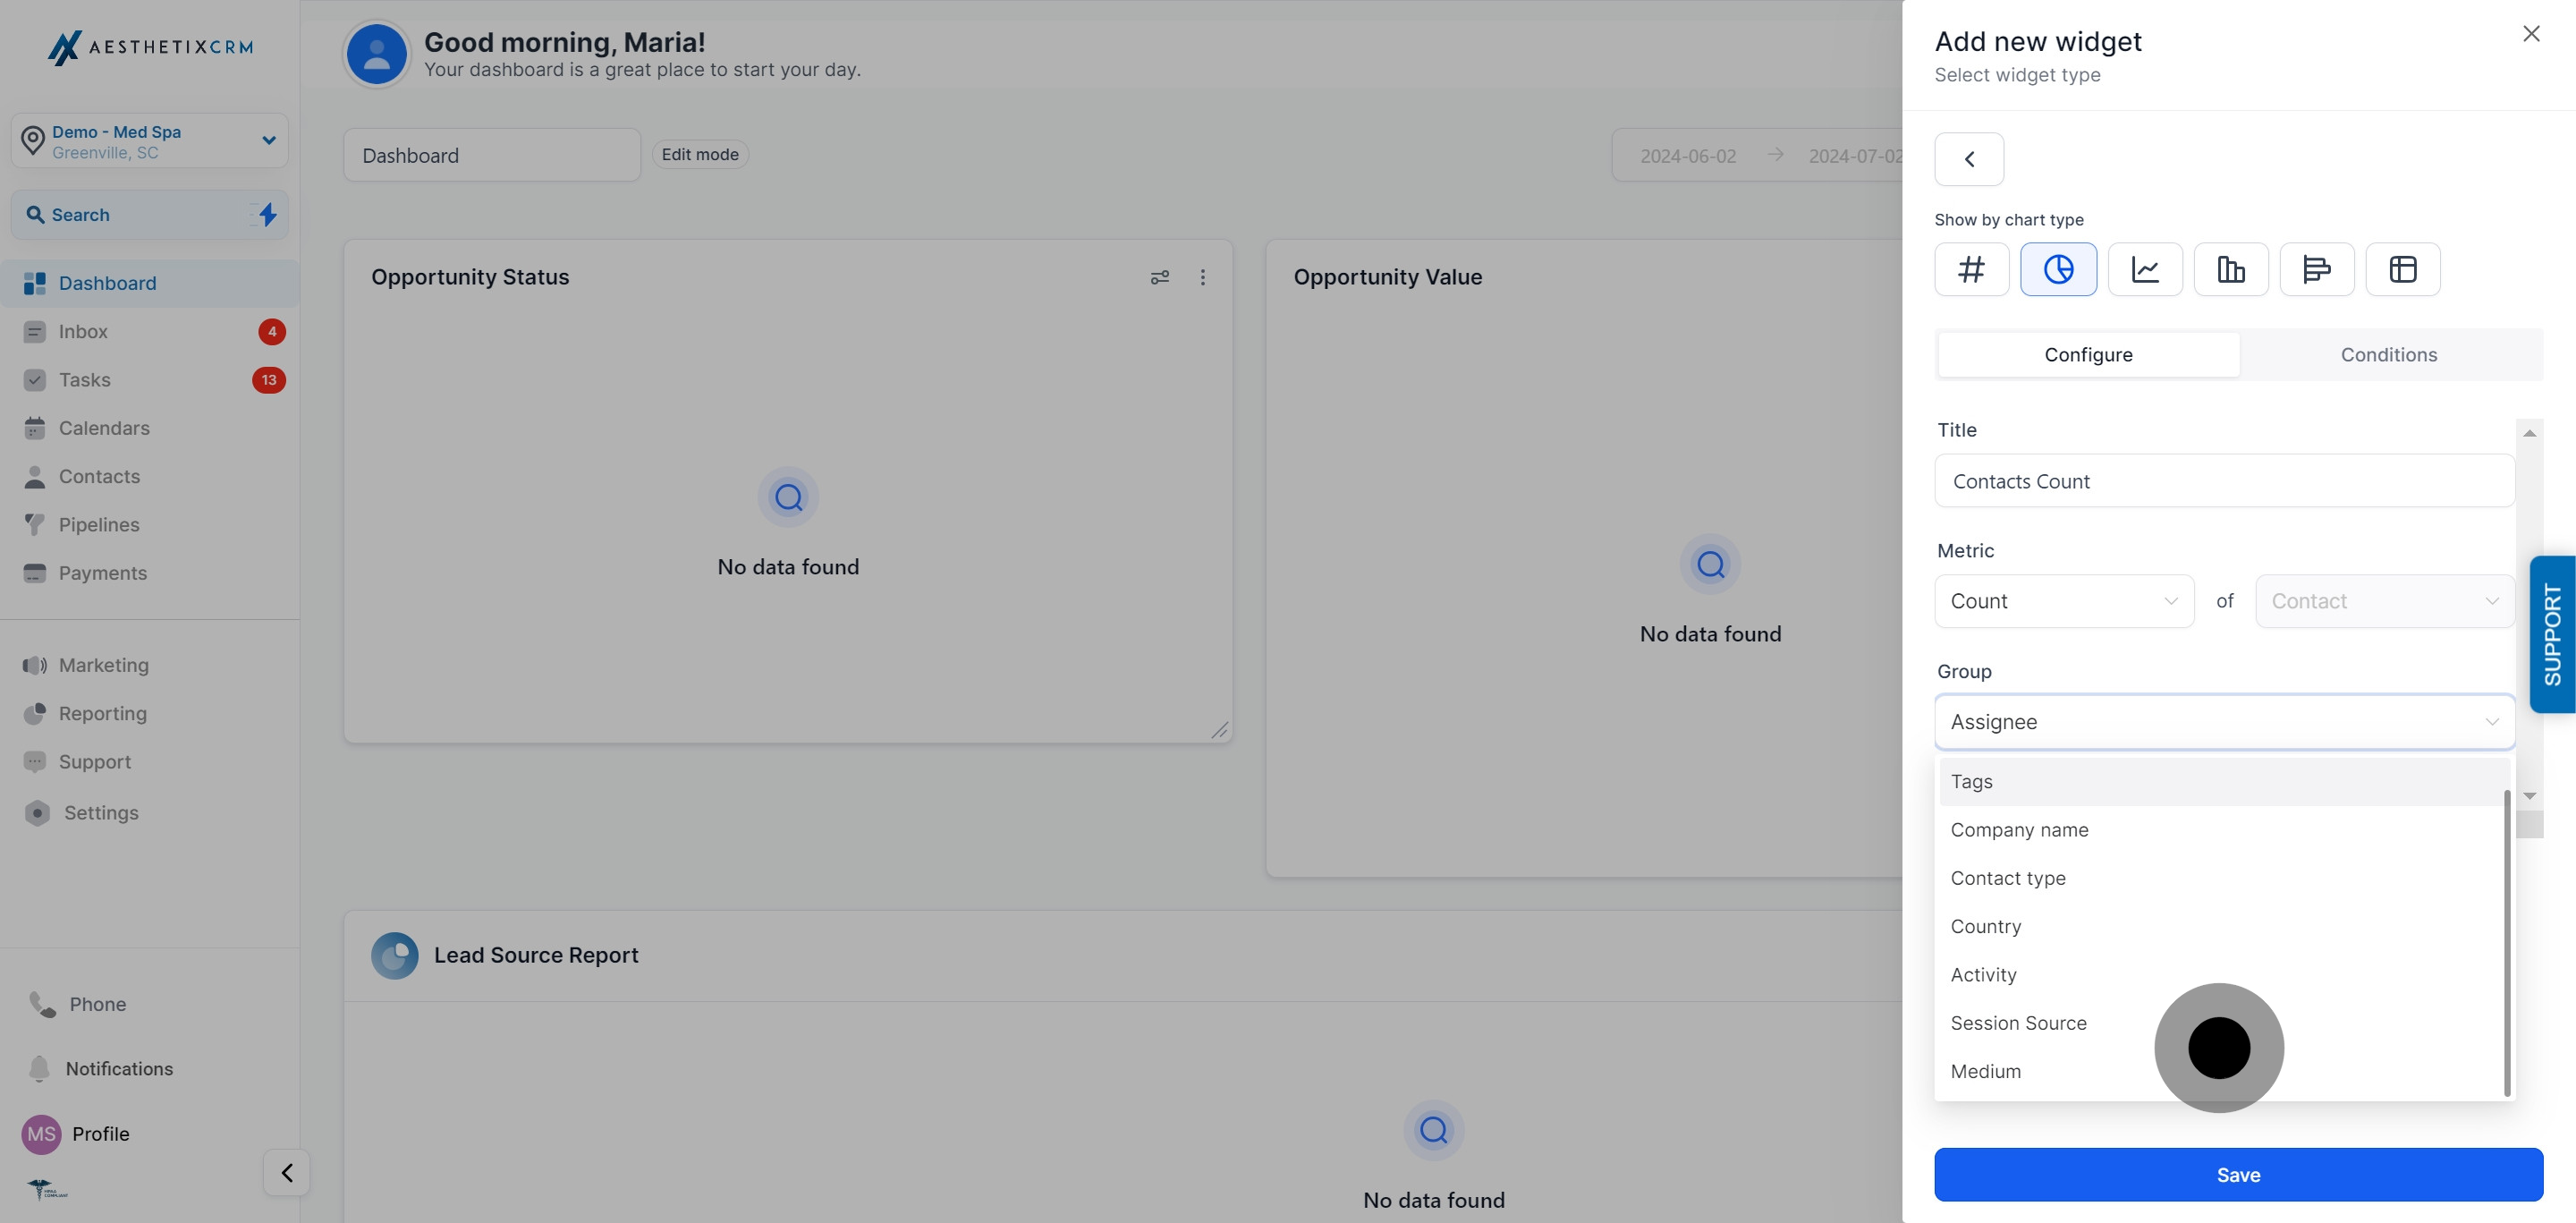Select the vertical bar chart type icon
The height and width of the screenshot is (1223, 2576).
pyautogui.click(x=2230, y=269)
